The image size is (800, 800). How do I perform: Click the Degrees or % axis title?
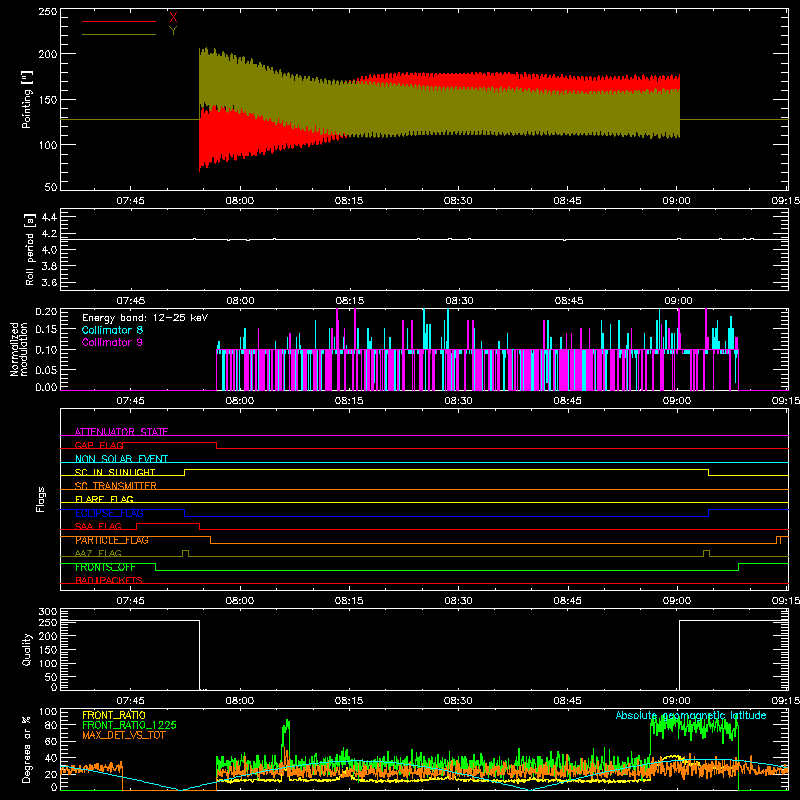tap(27, 749)
